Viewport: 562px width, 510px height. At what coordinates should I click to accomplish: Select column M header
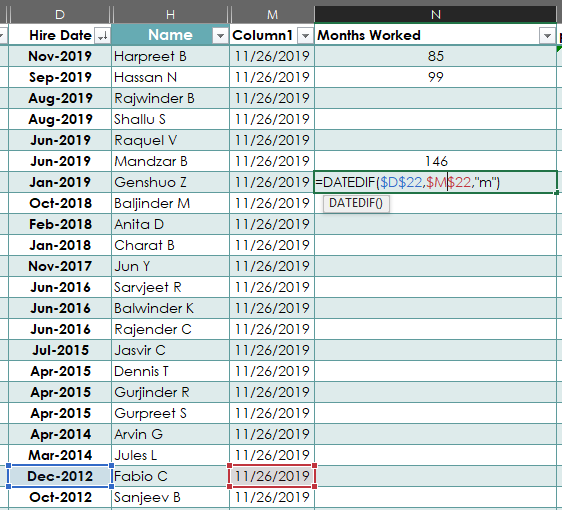coord(272,15)
